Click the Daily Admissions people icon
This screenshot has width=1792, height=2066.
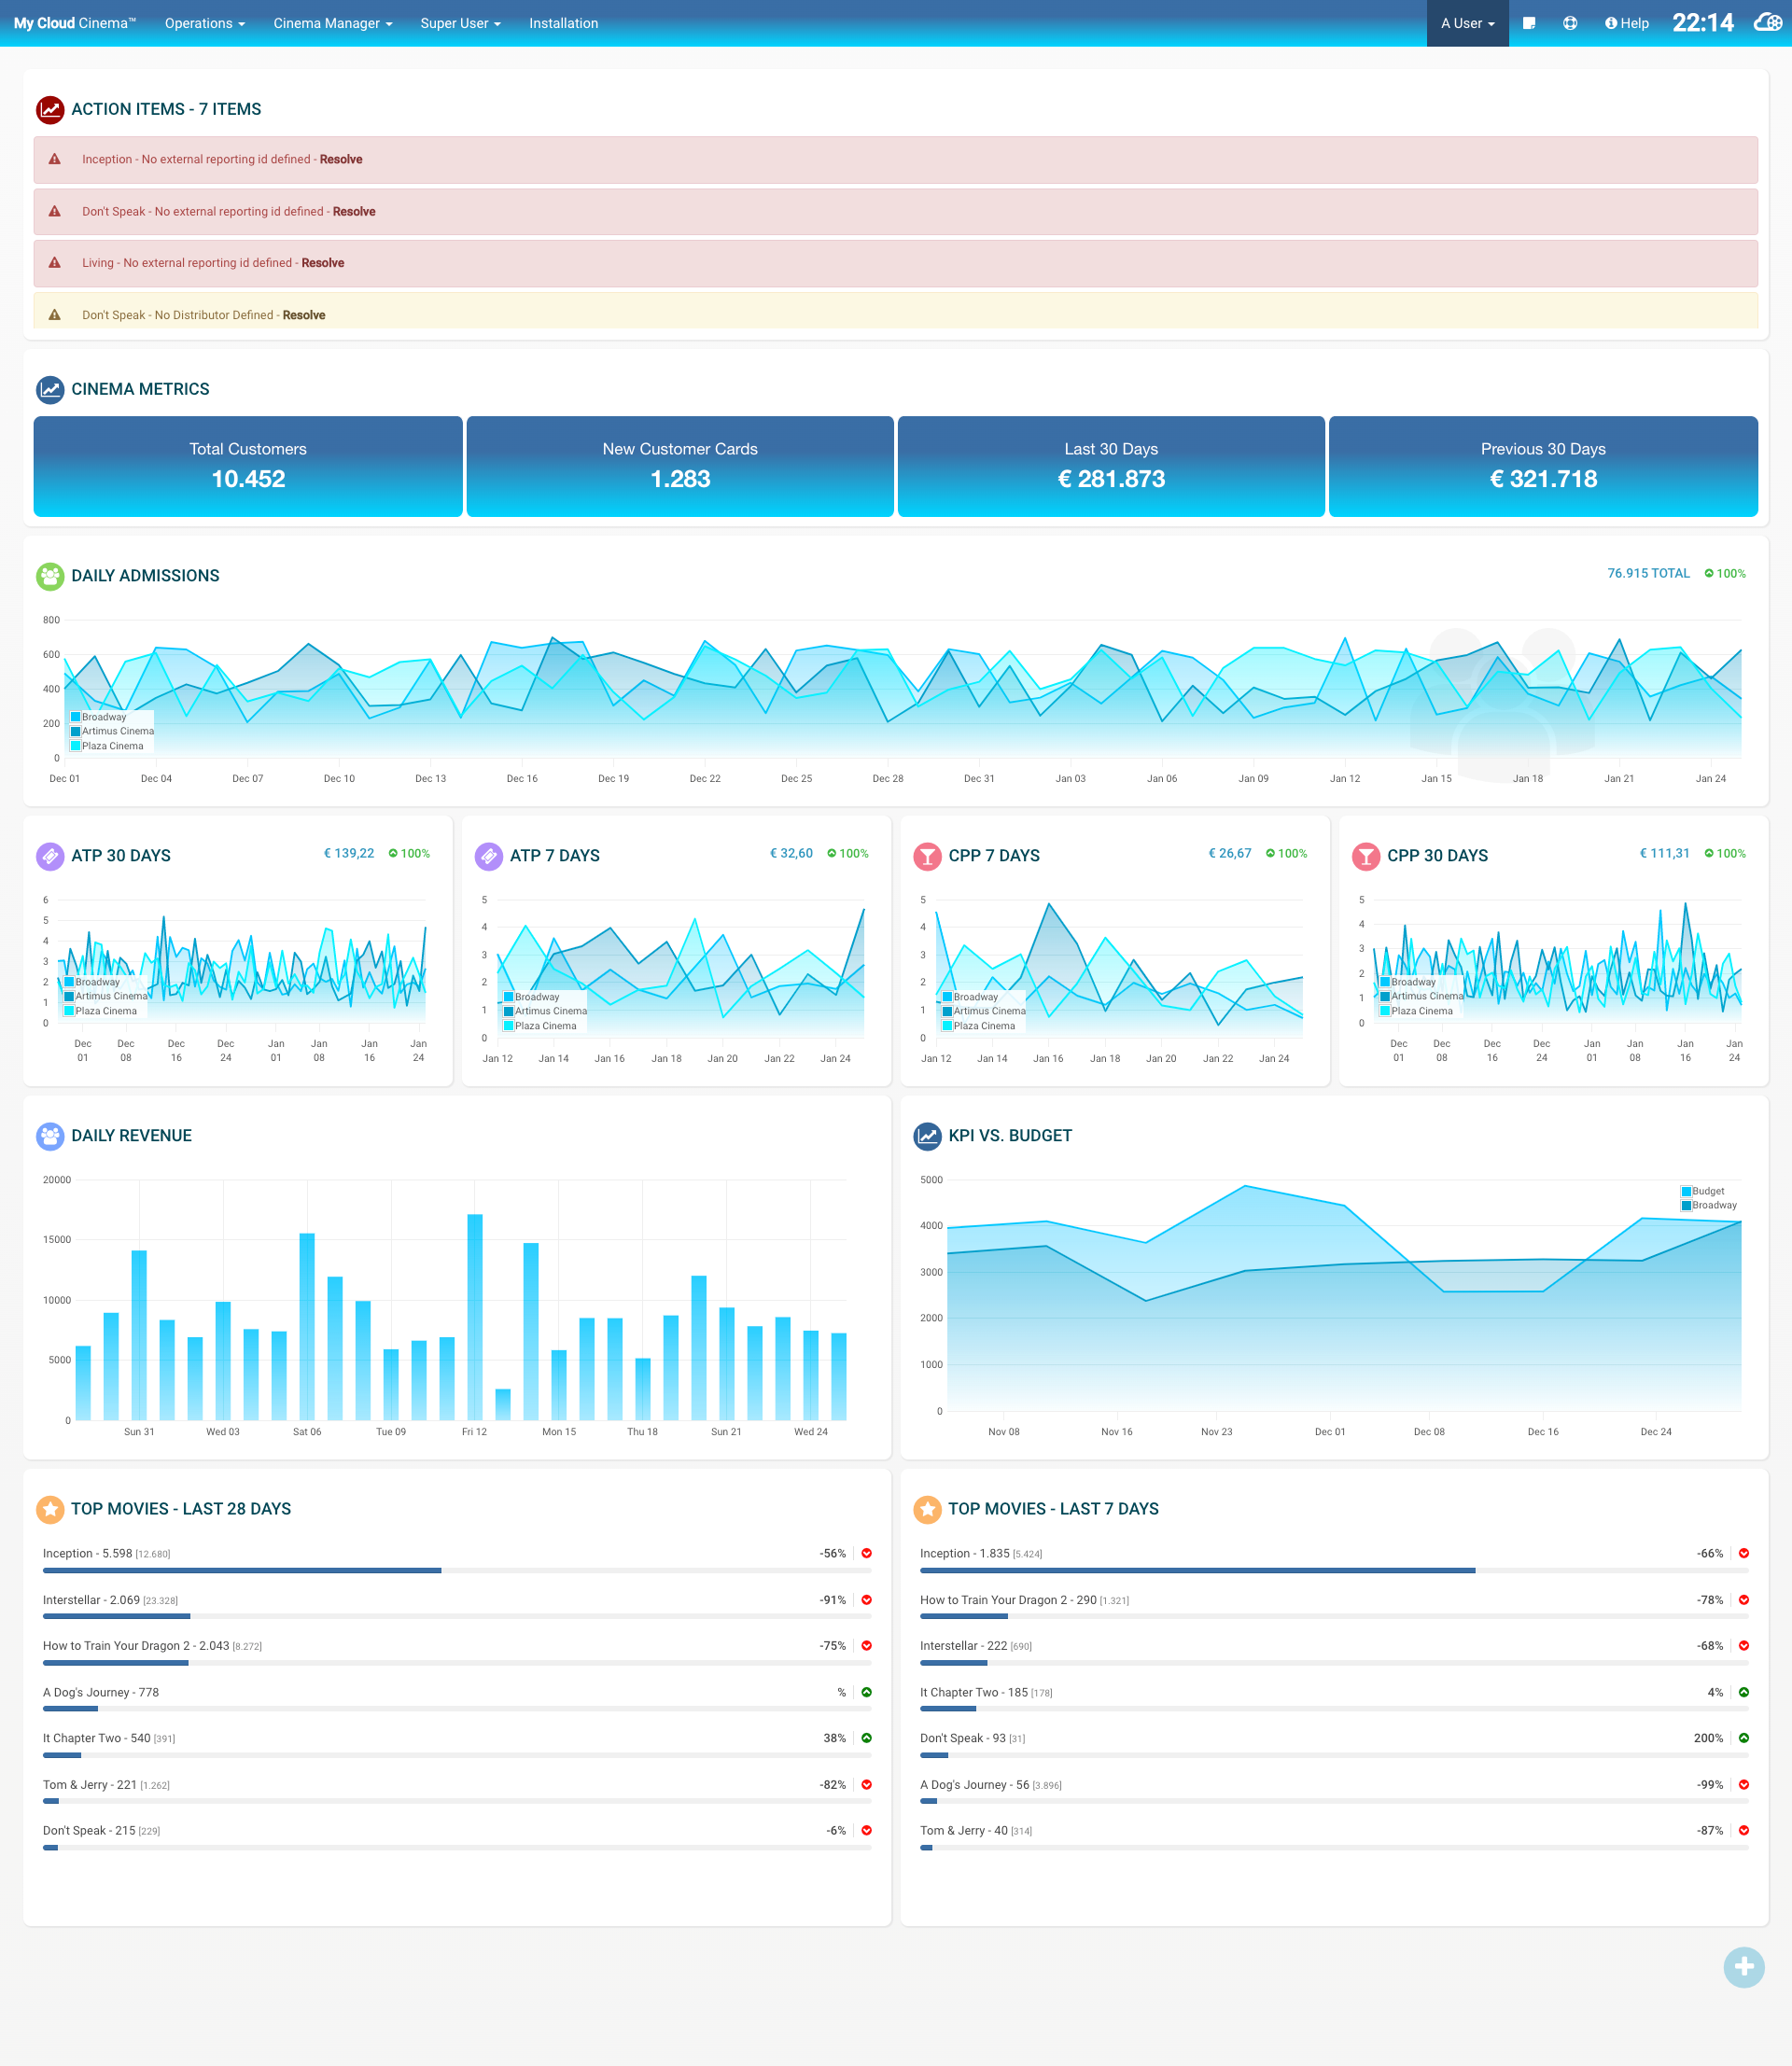coord(50,576)
